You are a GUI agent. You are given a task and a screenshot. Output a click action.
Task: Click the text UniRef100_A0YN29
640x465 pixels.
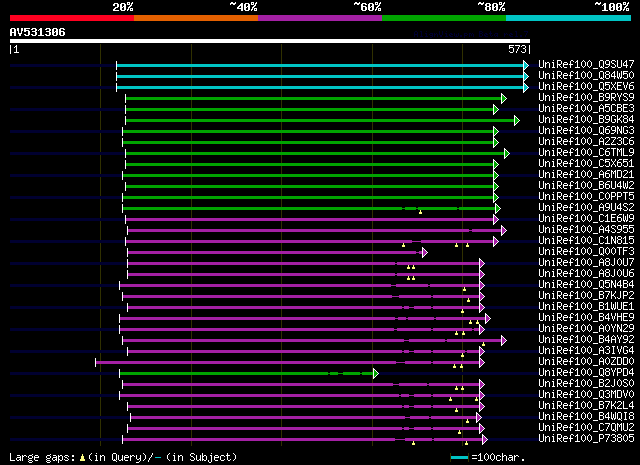586,329
